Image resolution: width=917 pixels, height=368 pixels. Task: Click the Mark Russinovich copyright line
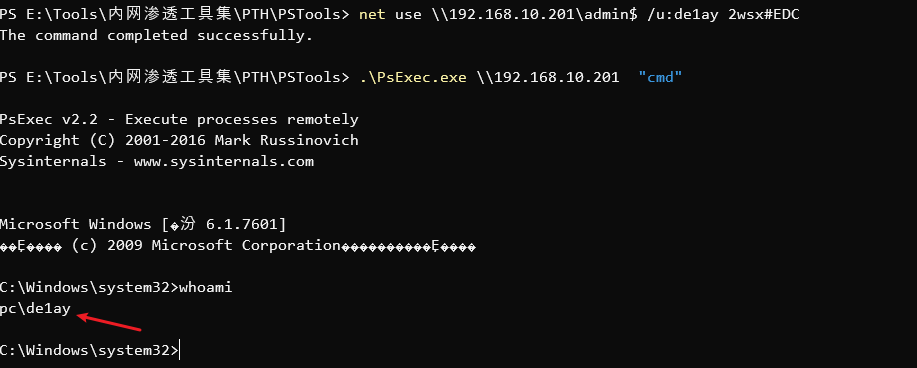179,140
